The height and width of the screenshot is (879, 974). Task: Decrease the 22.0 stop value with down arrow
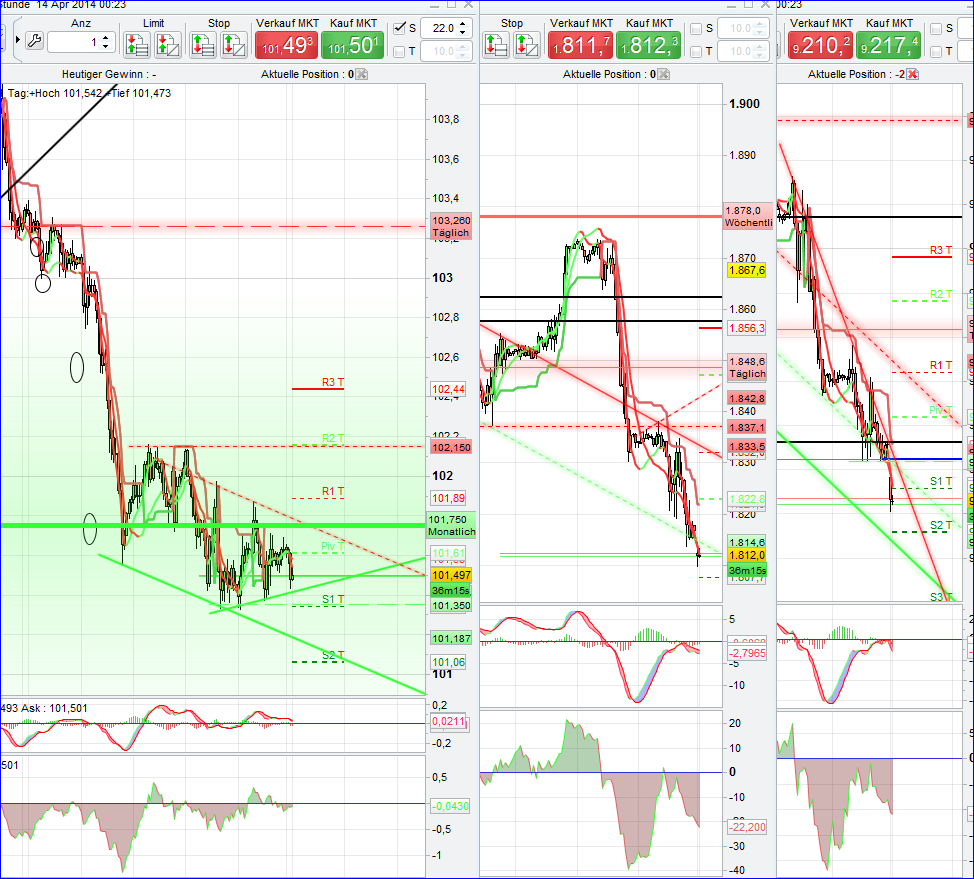tap(462, 33)
